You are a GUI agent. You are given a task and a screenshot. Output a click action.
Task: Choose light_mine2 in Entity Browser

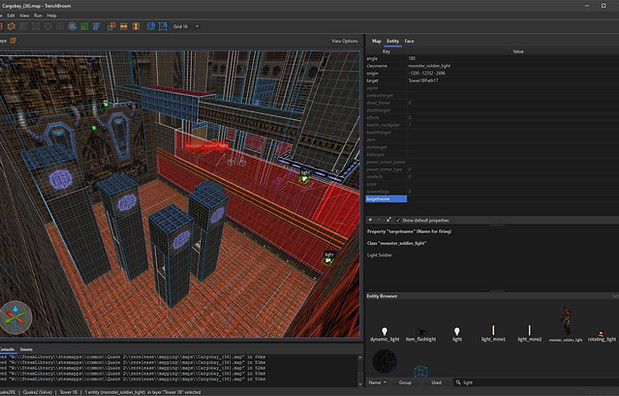(529, 333)
